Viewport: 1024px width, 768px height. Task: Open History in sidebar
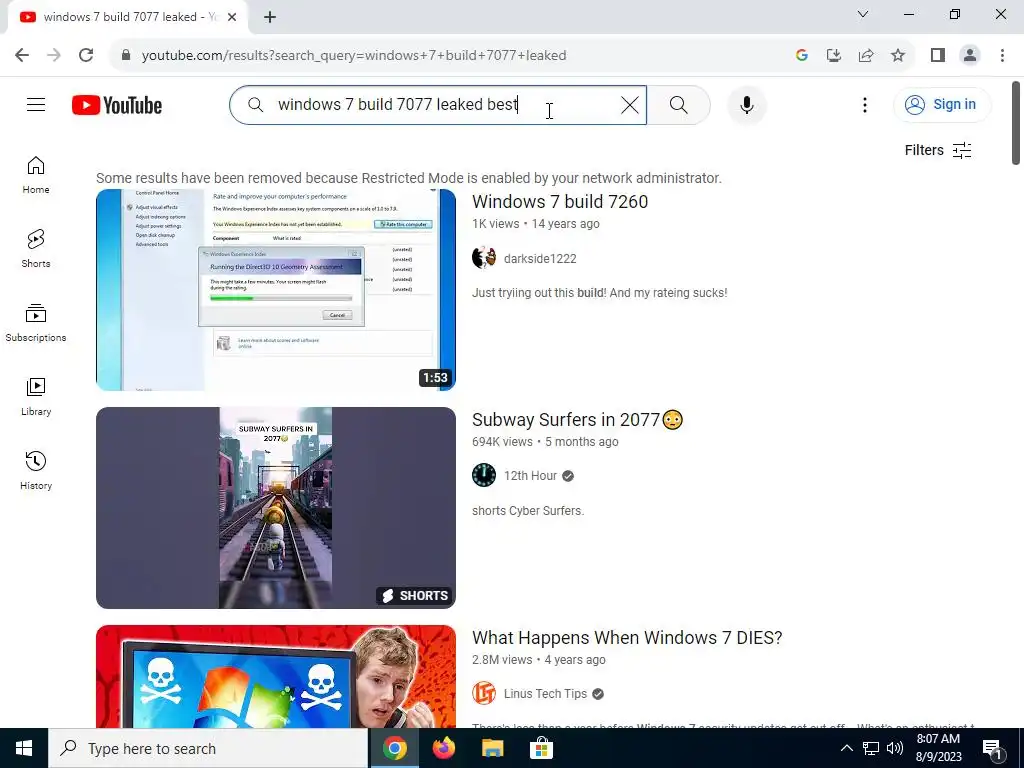[x=36, y=470]
